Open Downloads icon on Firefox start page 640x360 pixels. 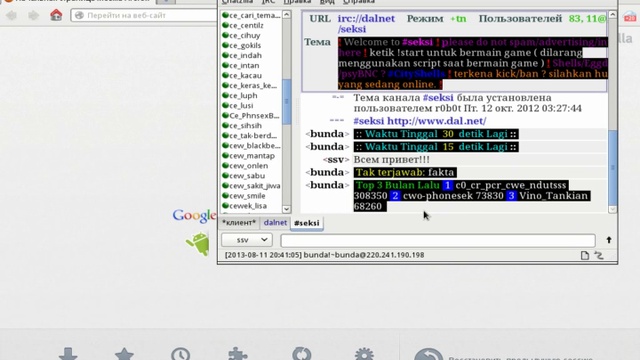pyautogui.click(x=68, y=353)
